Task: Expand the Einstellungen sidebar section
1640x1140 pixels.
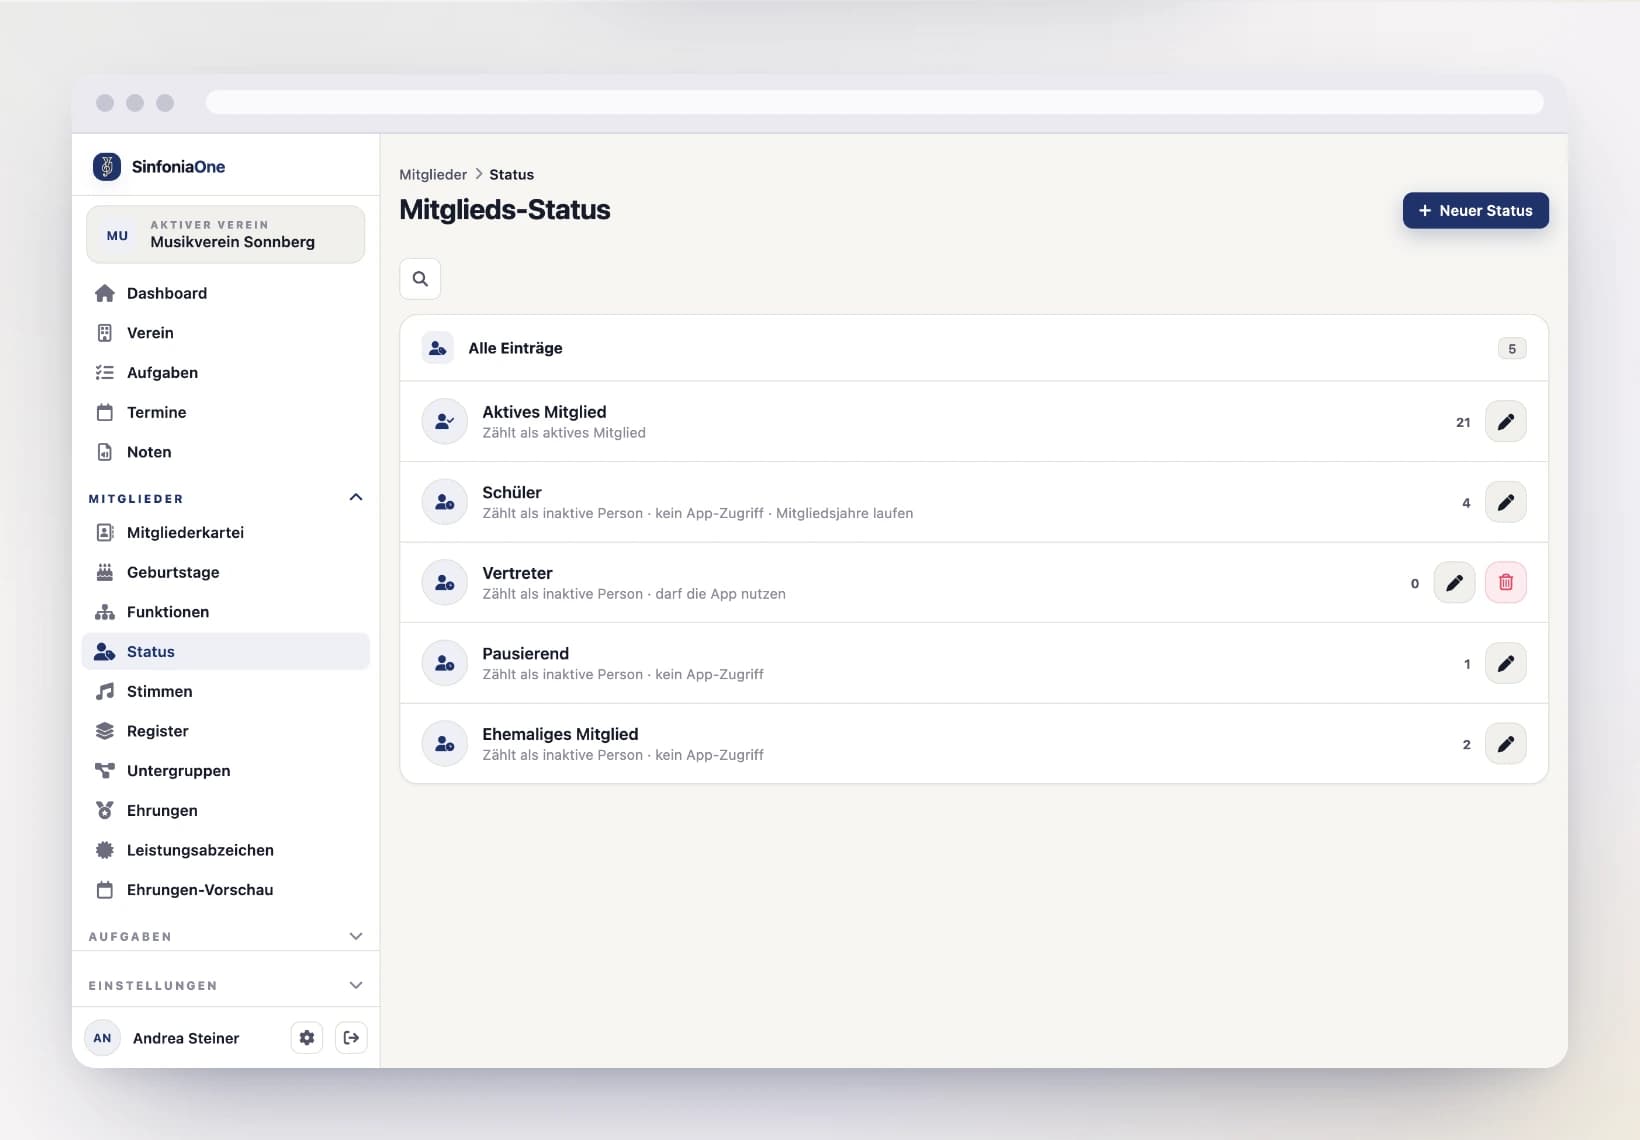Action: (356, 985)
